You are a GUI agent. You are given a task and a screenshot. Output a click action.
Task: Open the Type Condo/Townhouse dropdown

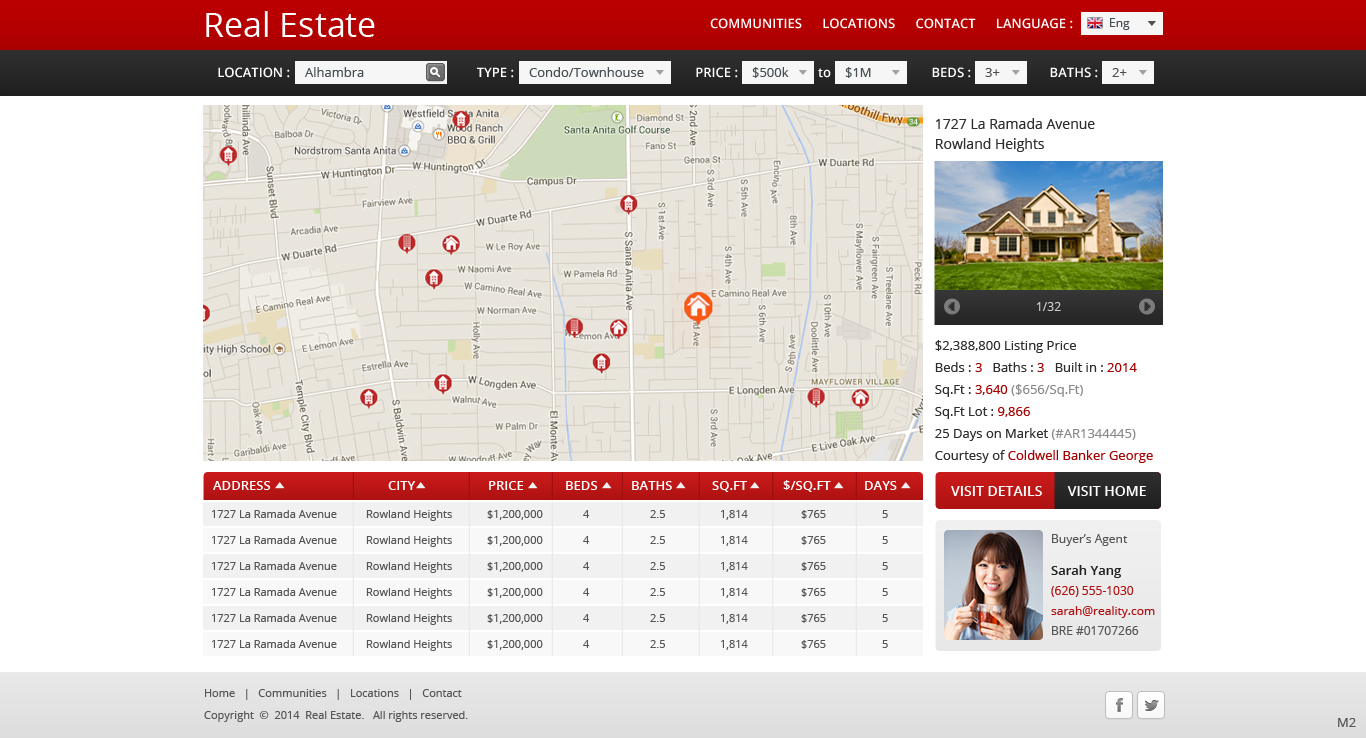tap(594, 72)
